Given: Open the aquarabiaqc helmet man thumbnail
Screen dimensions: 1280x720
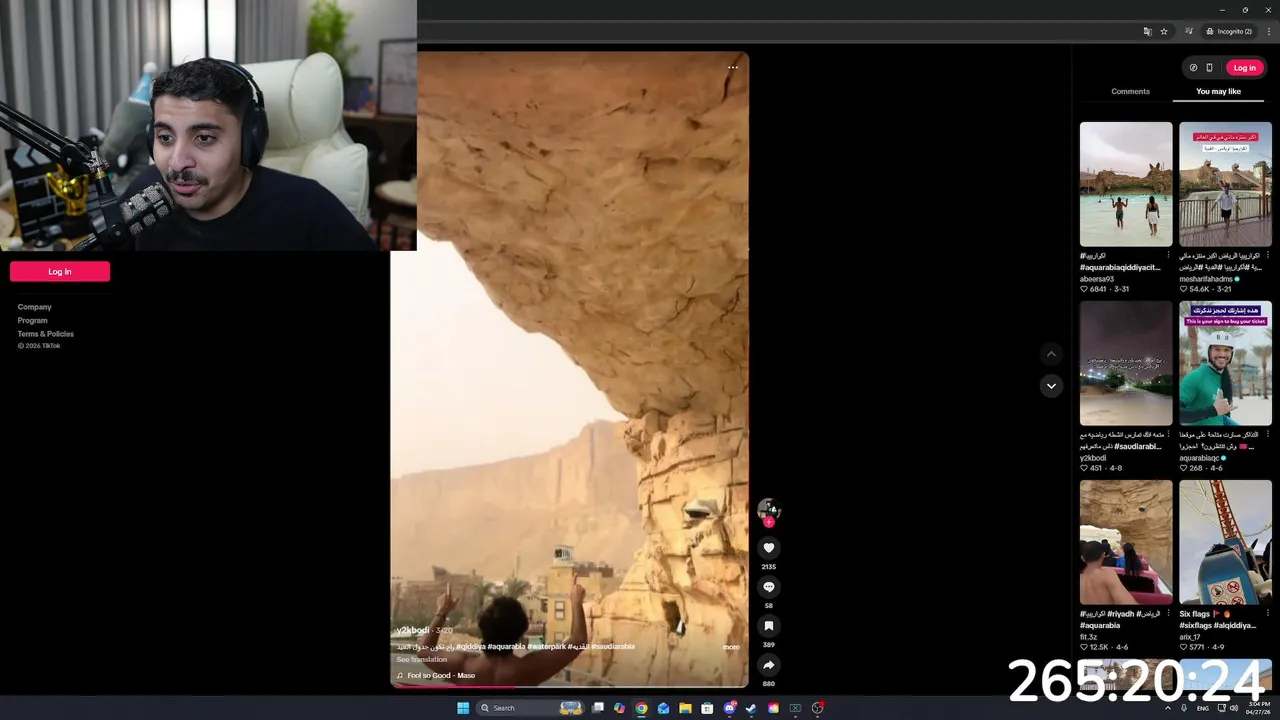Looking at the screenshot, I should (x=1225, y=363).
